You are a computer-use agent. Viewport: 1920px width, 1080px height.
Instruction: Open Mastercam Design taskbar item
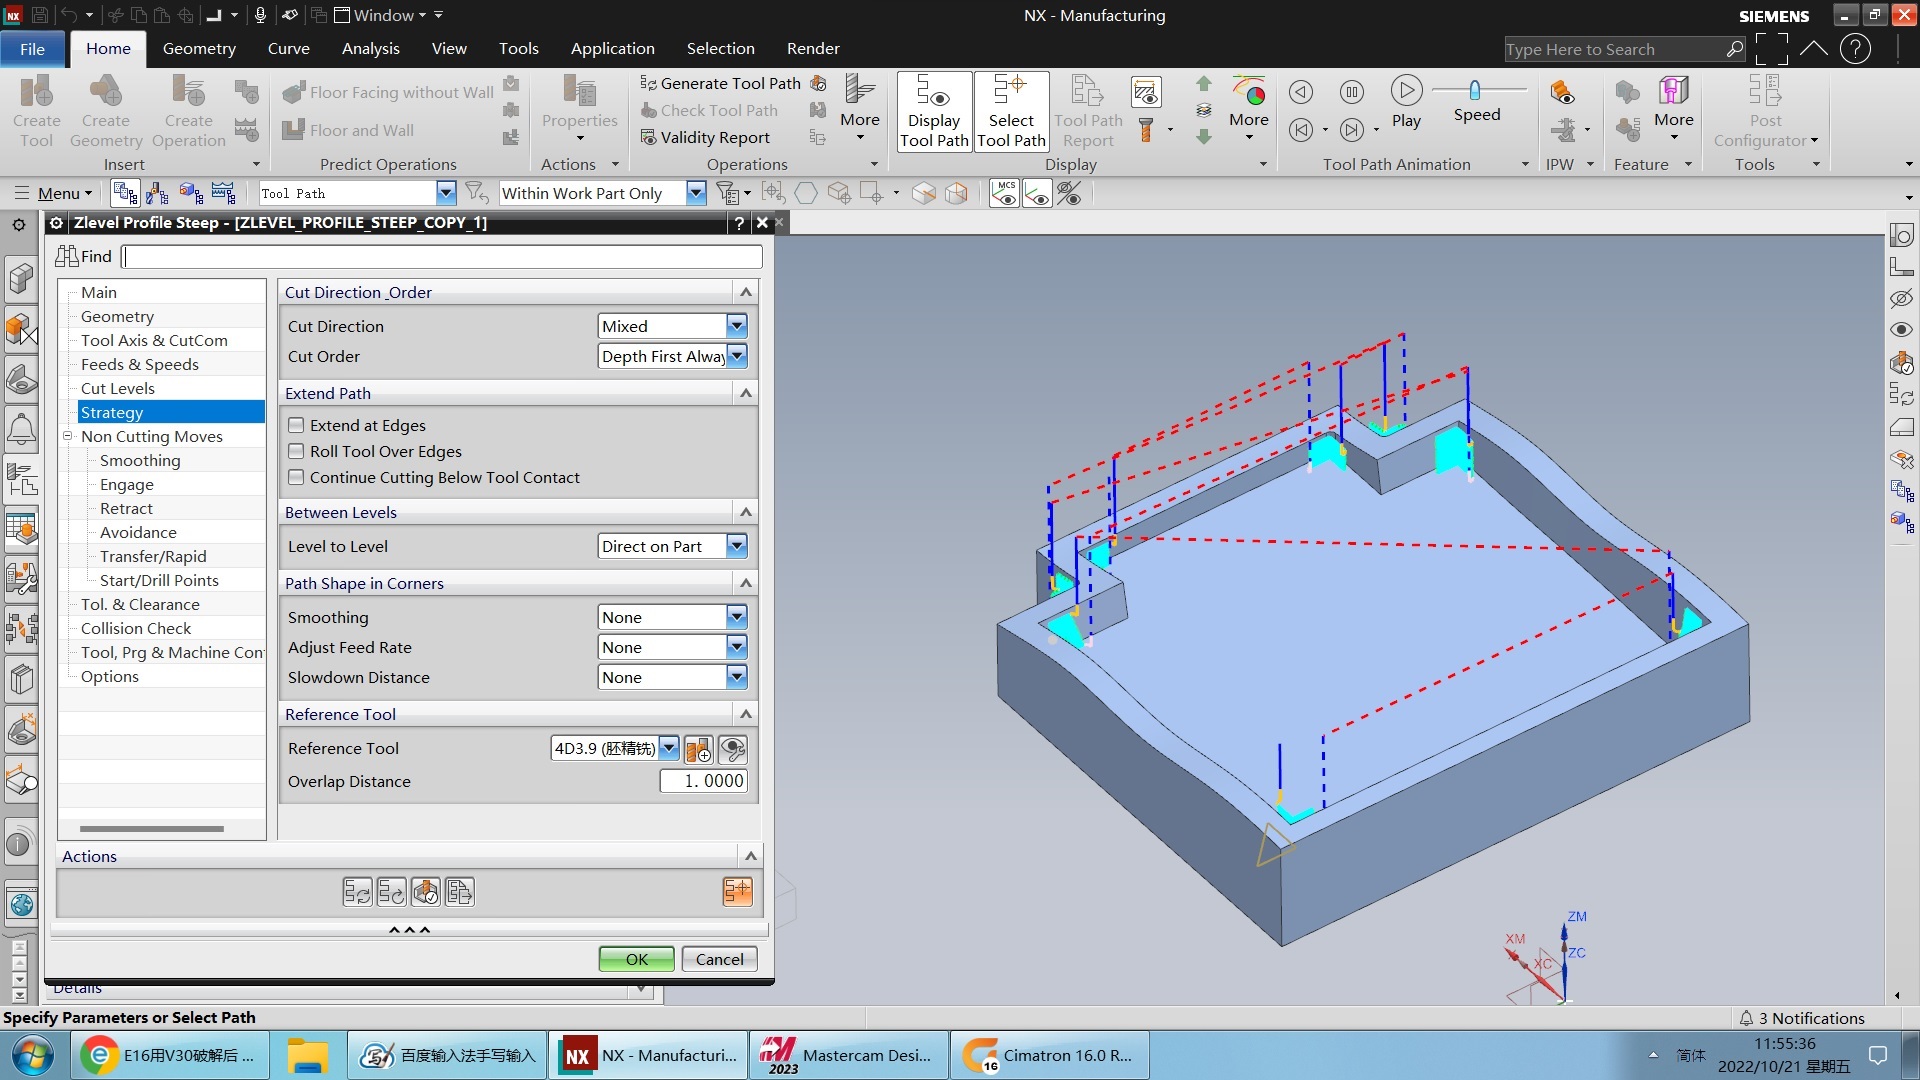pyautogui.click(x=848, y=1055)
